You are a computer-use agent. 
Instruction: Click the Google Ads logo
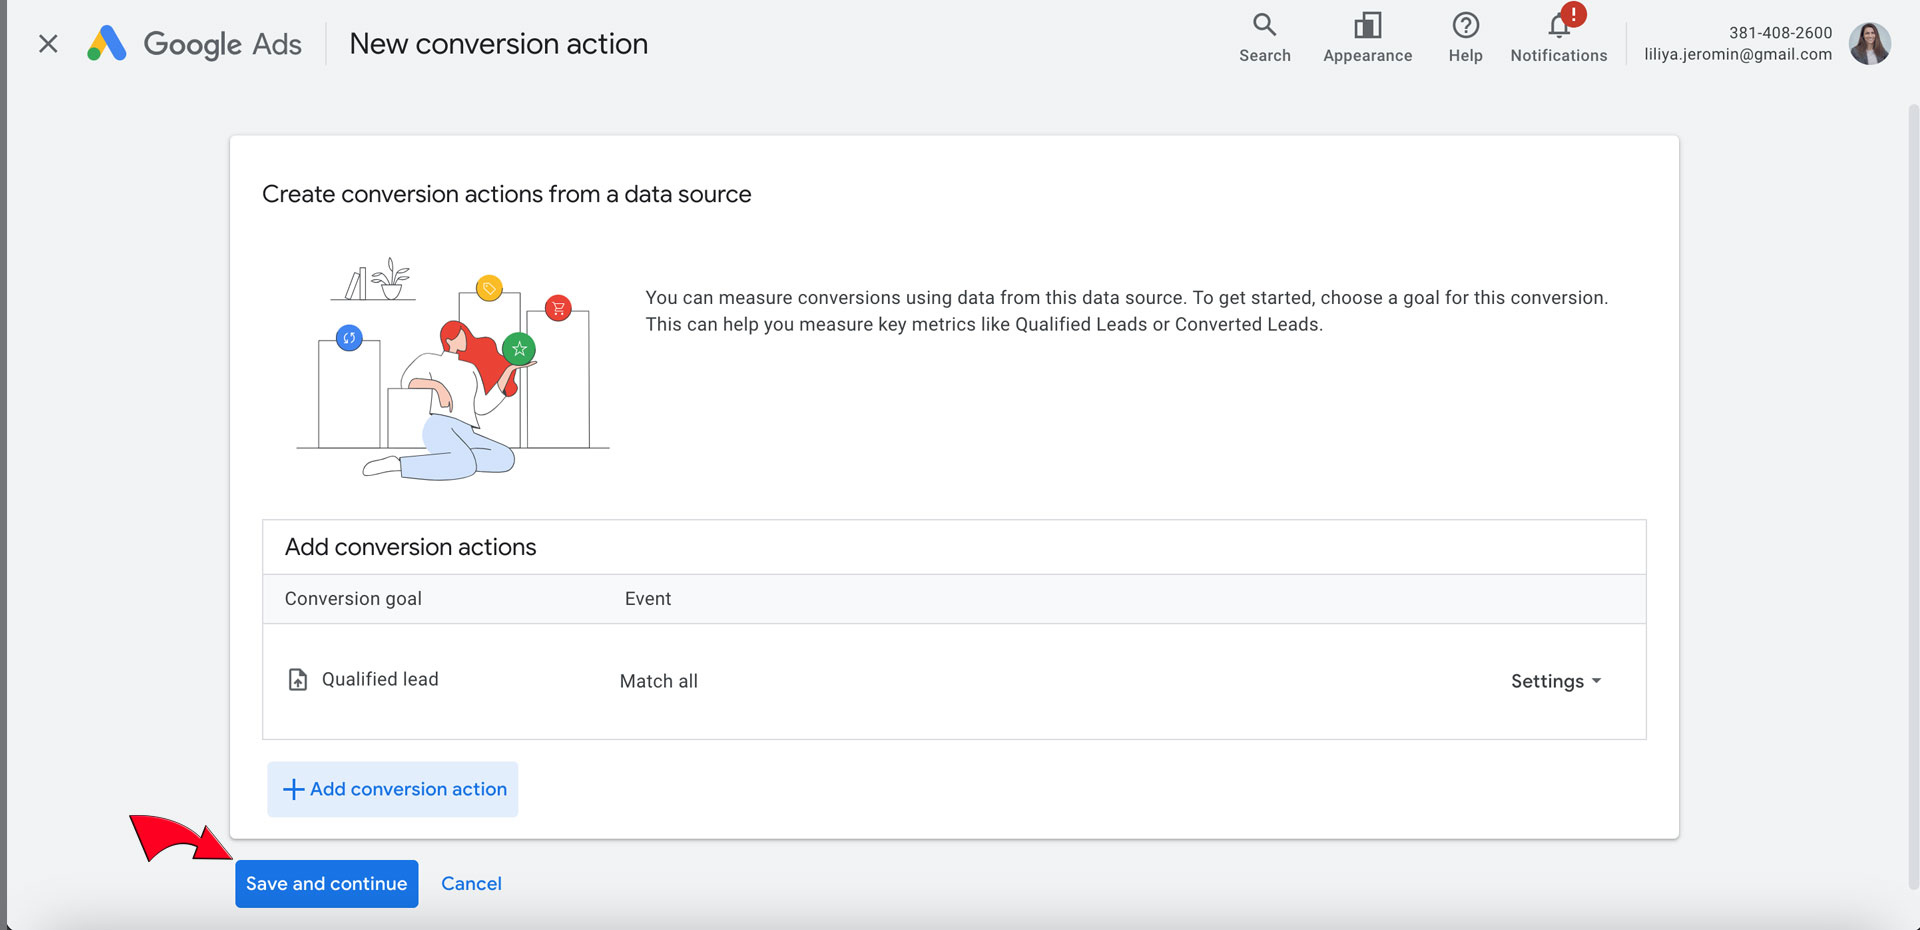click(194, 44)
